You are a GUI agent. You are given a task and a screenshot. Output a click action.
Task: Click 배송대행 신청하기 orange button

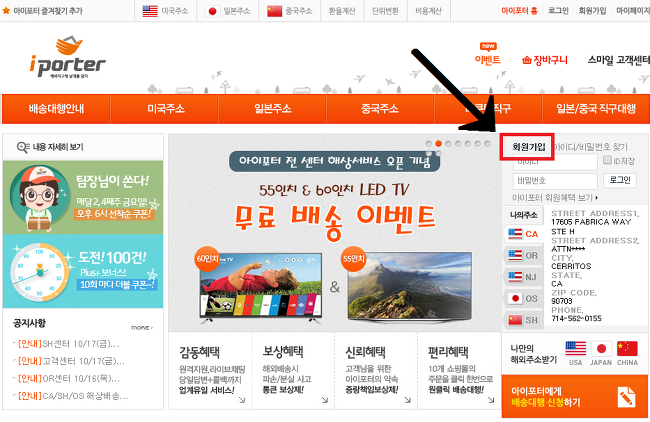(575, 396)
